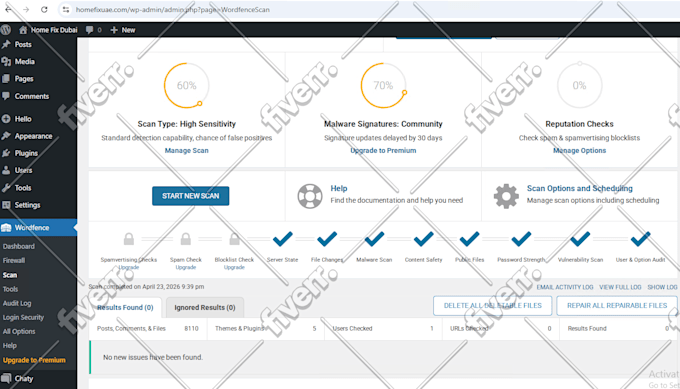Viewport: 680px width, 389px height.
Task: Click the File Changes checkmark
Action: pyautogui.click(x=327, y=239)
